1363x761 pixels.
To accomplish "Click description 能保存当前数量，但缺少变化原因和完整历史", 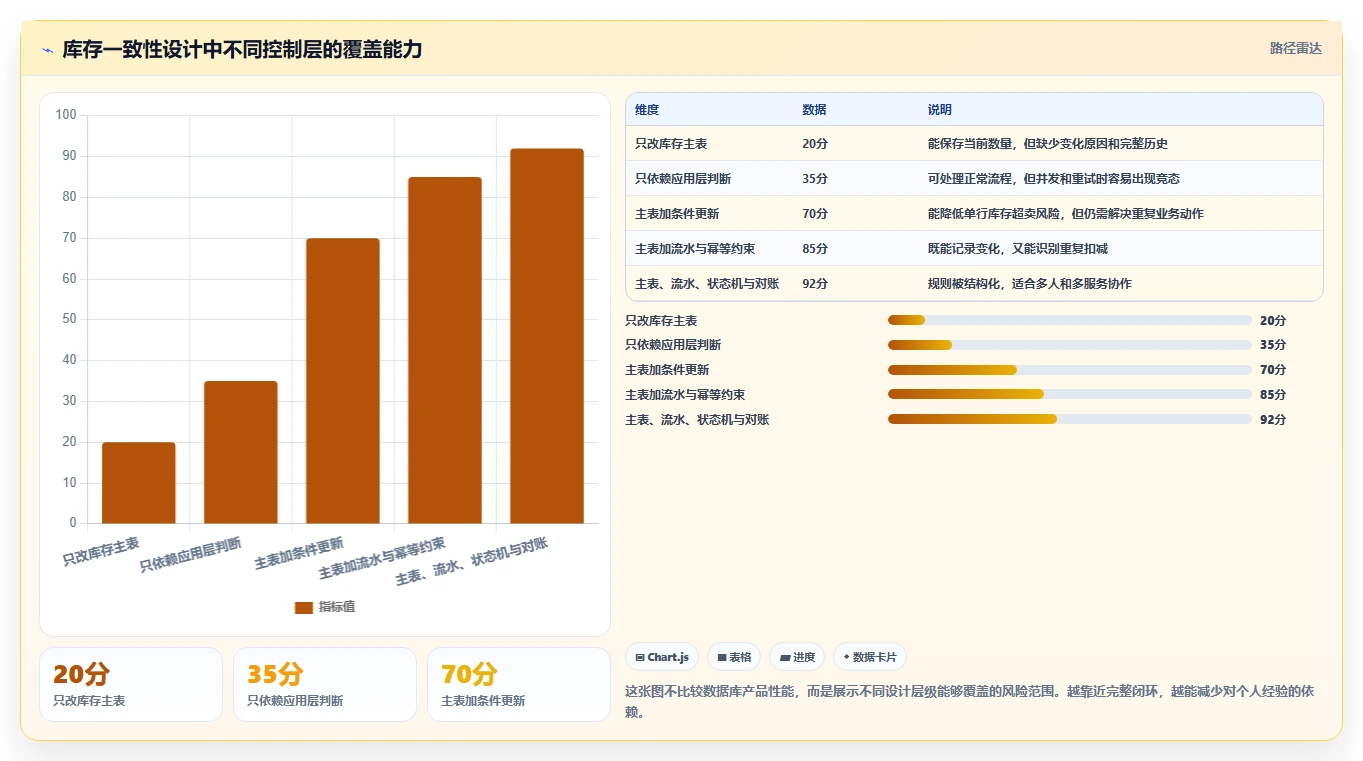I will tap(1048, 144).
